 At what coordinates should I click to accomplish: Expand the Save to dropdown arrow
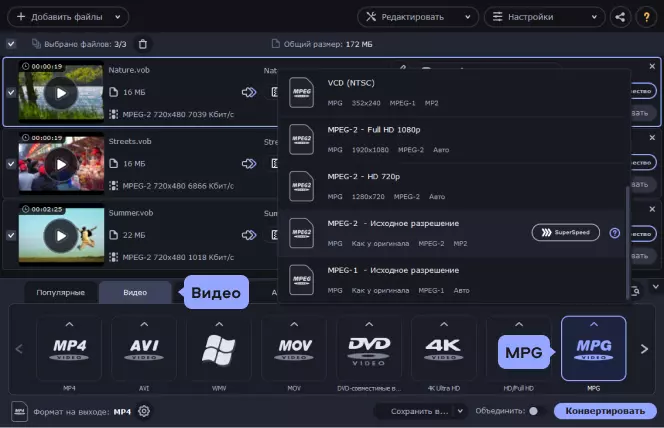[460, 411]
